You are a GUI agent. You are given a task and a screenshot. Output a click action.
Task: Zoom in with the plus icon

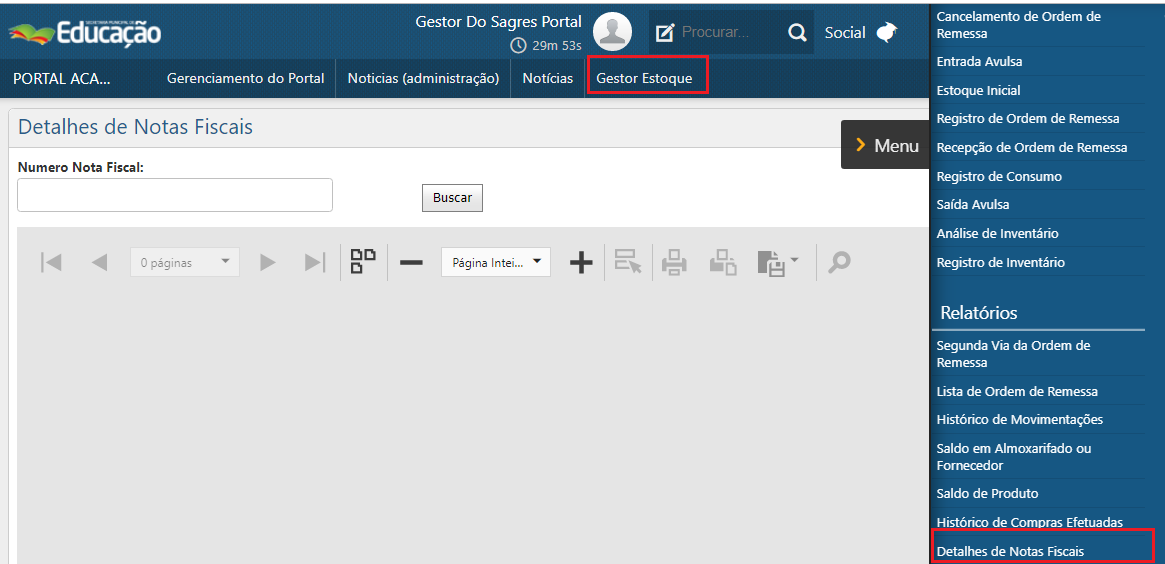coord(581,262)
